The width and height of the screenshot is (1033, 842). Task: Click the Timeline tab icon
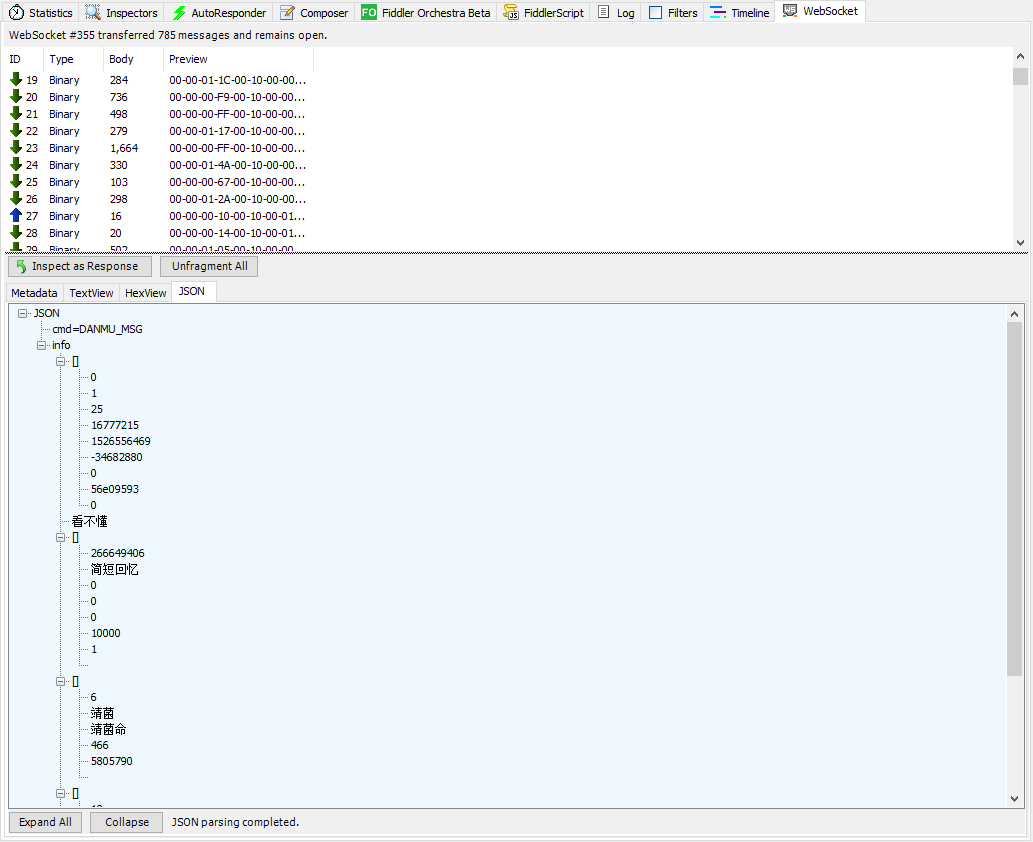coord(718,13)
